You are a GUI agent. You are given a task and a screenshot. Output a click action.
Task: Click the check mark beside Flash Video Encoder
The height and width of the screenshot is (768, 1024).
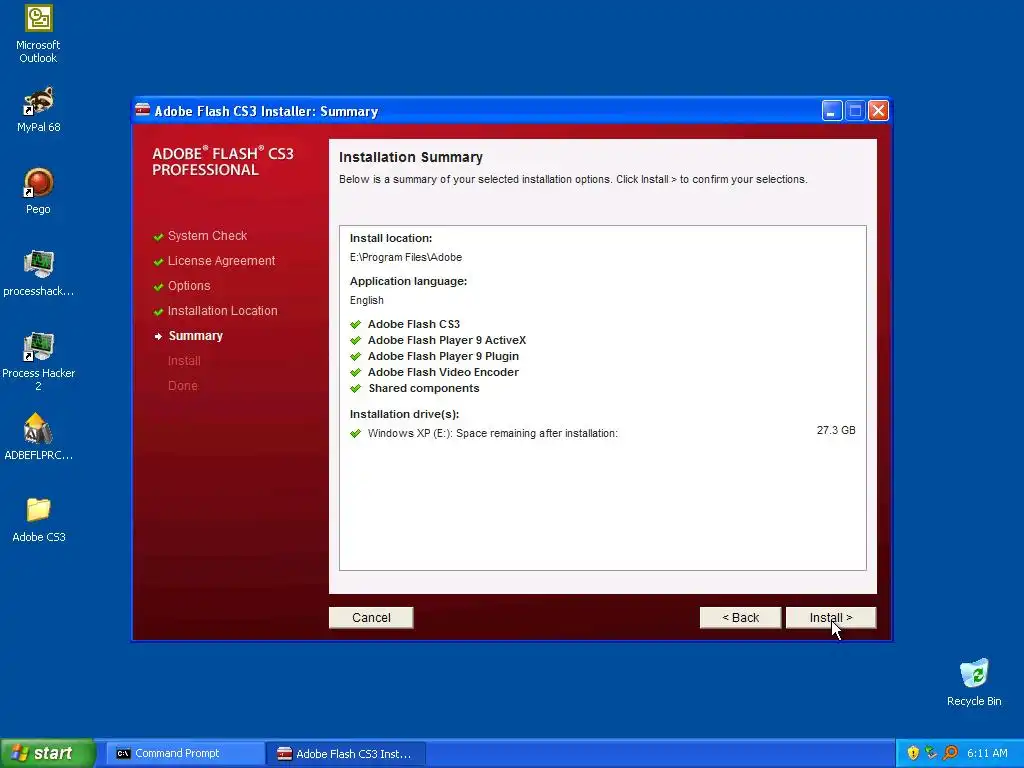coord(355,372)
